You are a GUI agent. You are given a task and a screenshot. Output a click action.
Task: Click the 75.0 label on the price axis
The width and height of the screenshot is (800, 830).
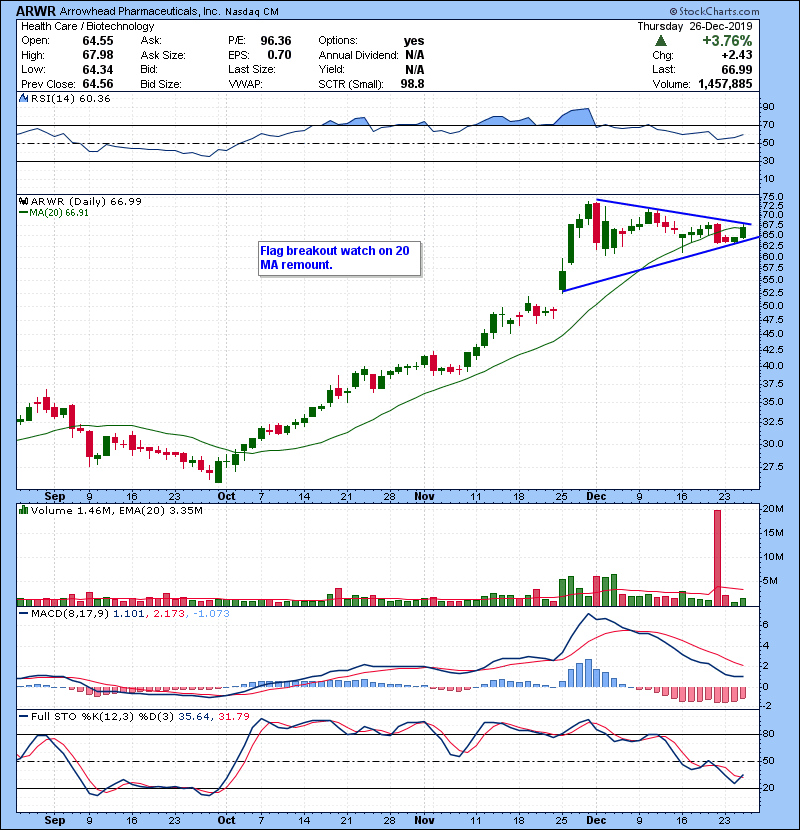[x=772, y=196]
